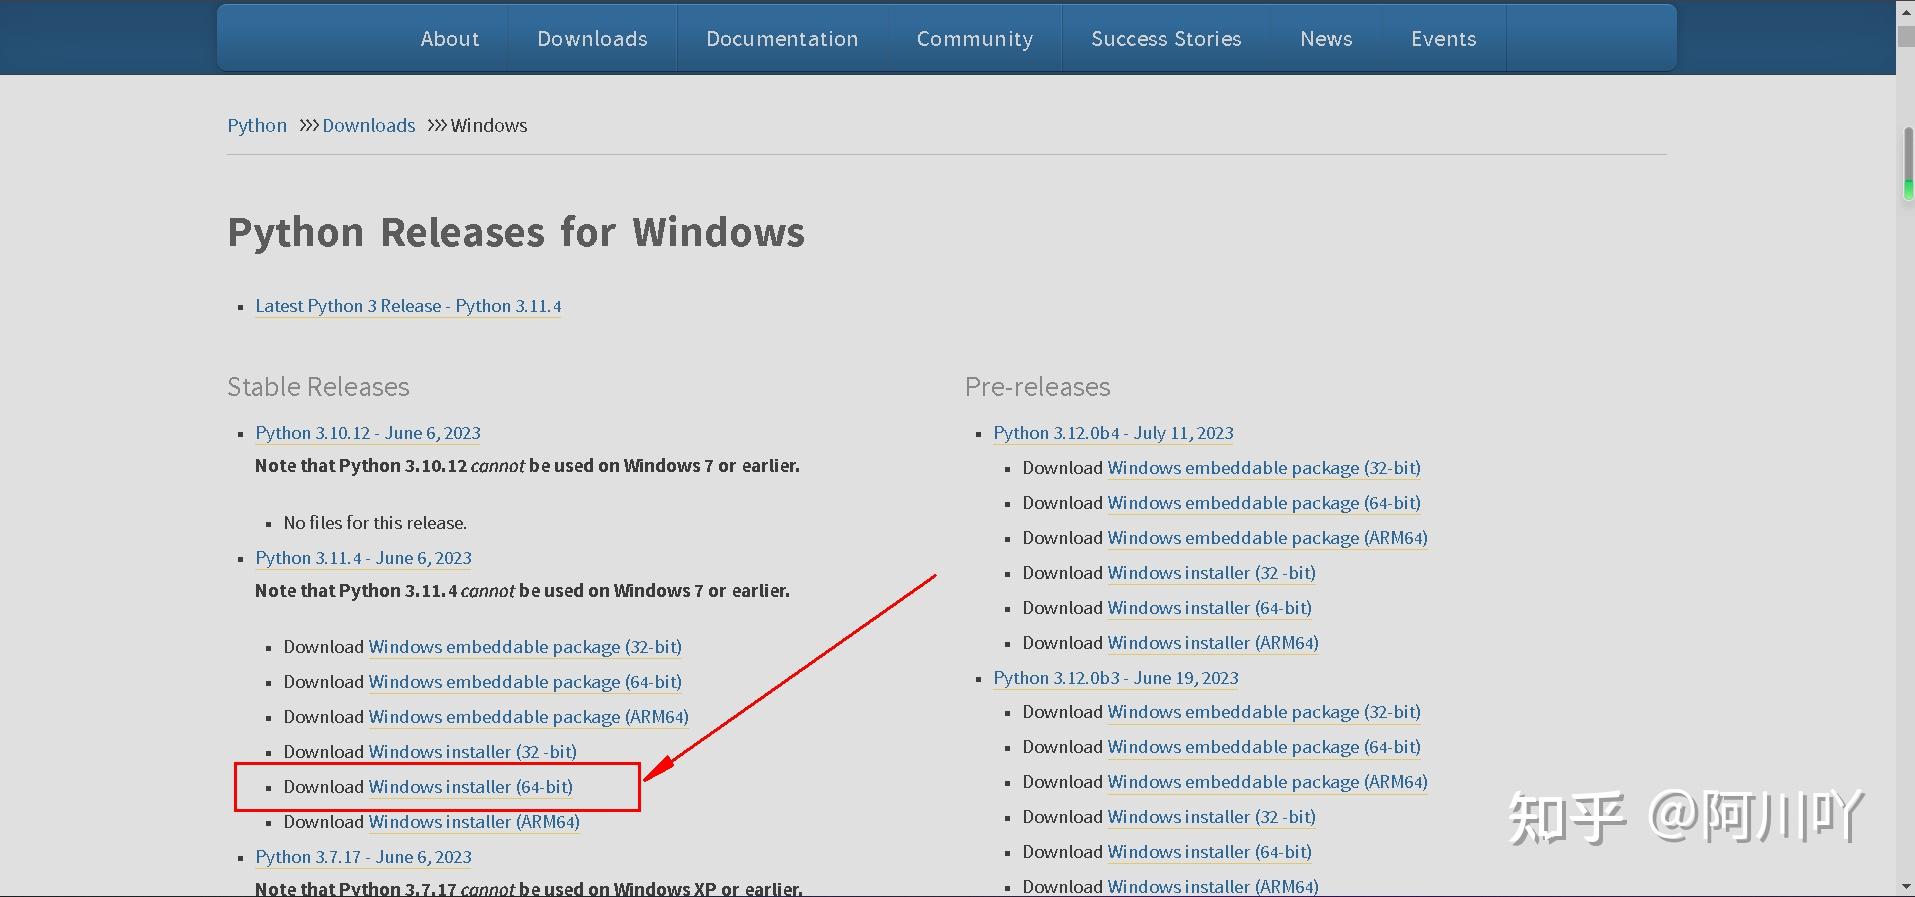The image size is (1915, 897).
Task: Download 3.12.0b4 Windows installer (32-bit)
Action: pos(1211,573)
